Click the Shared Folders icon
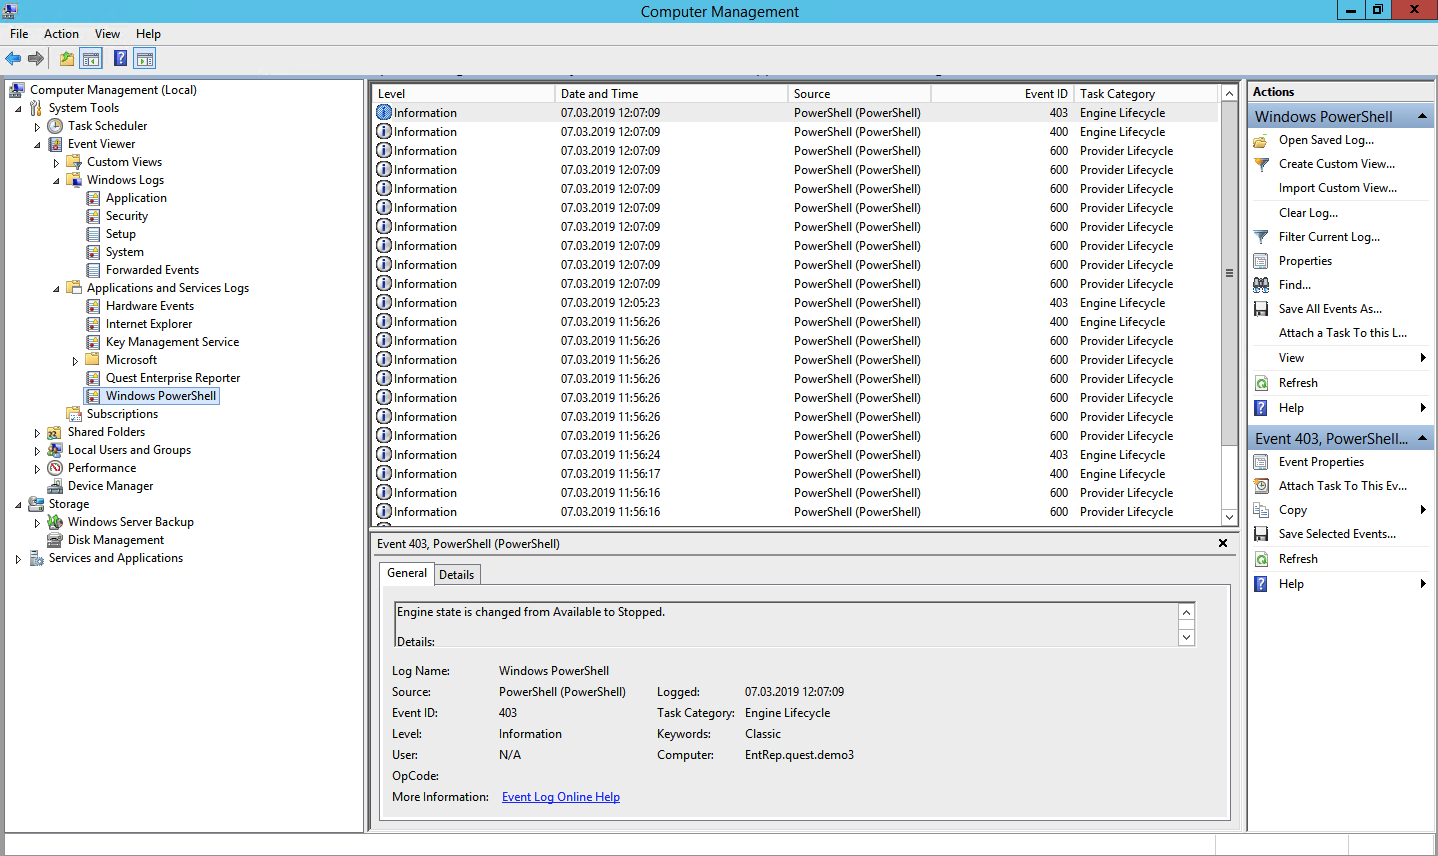This screenshot has width=1438, height=856. coord(55,432)
